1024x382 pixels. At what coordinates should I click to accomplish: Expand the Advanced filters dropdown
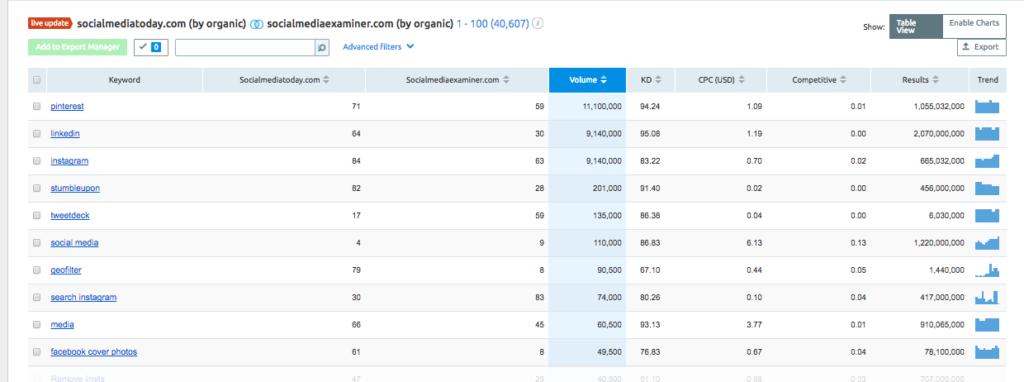click(x=378, y=47)
